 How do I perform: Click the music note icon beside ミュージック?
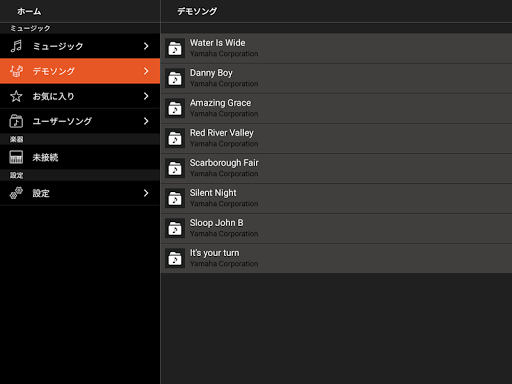pos(16,46)
